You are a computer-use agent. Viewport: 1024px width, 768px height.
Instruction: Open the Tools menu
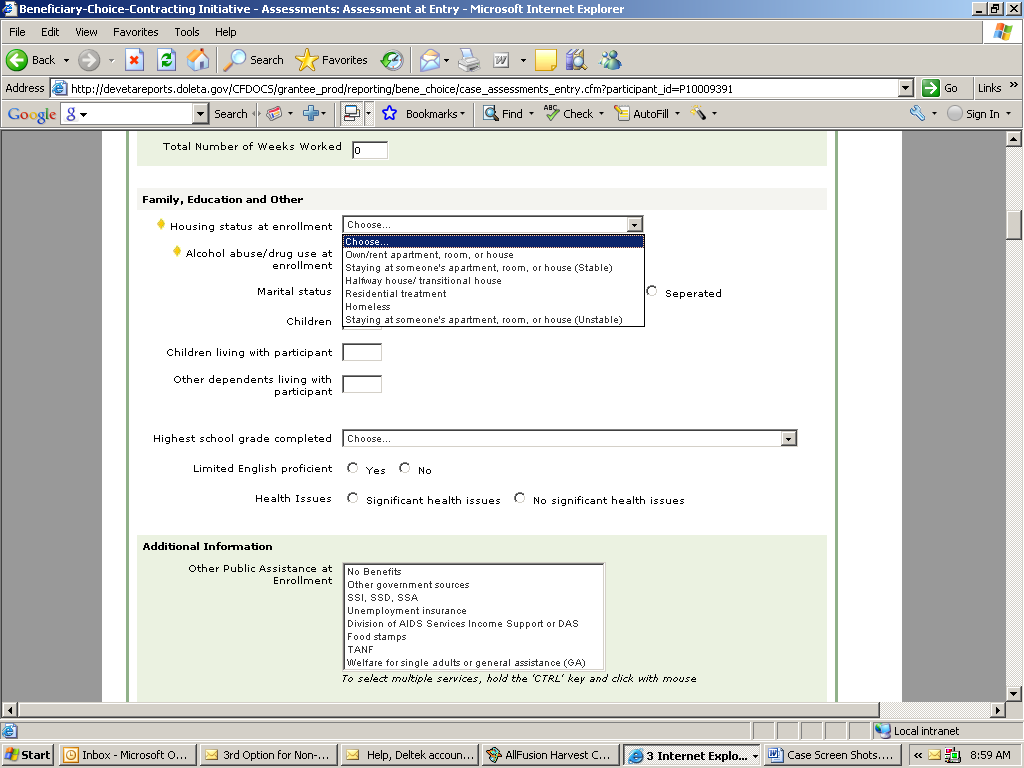coord(187,32)
